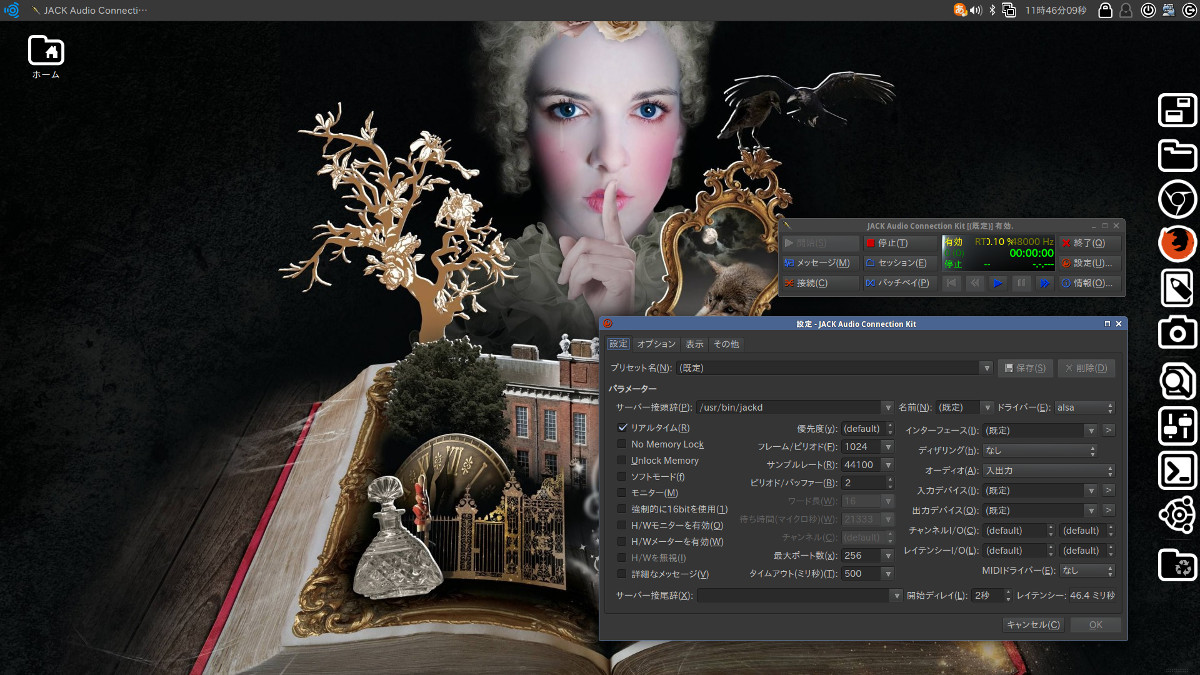Click the transport fast-forward button
Image resolution: width=1200 pixels, height=675 pixels.
[x=1044, y=283]
